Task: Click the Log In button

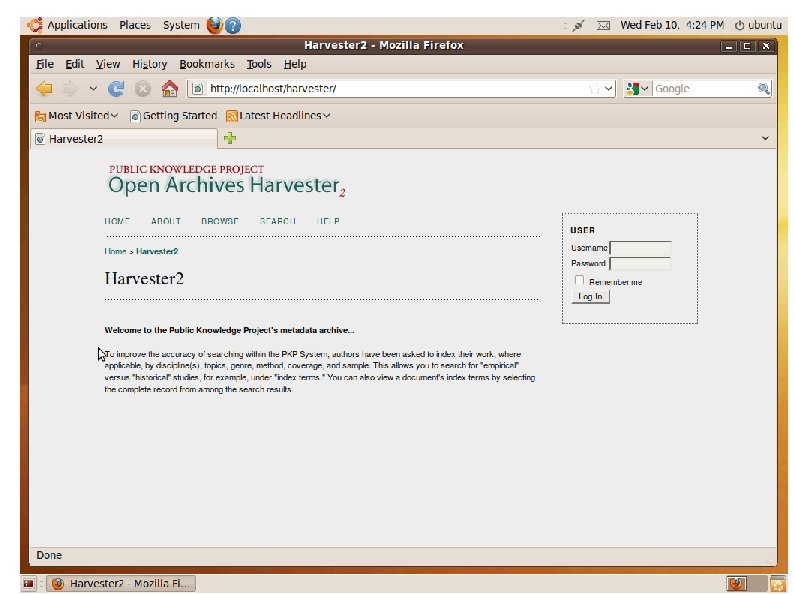Action: pos(590,296)
